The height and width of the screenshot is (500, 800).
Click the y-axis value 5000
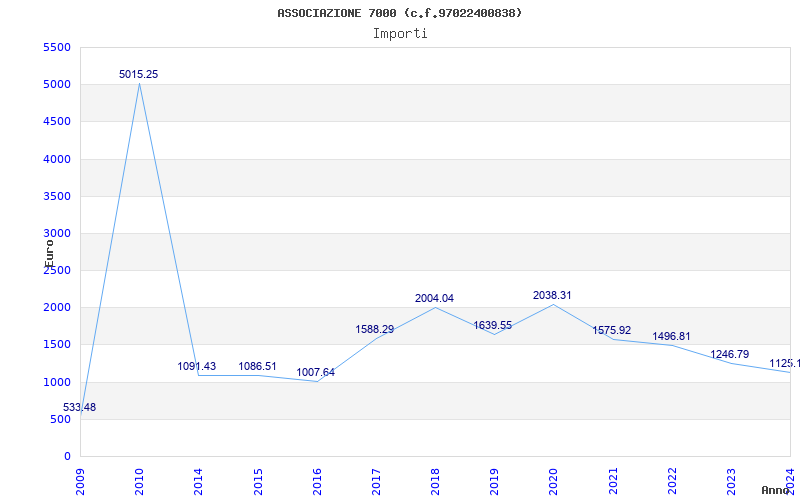pyautogui.click(x=57, y=85)
